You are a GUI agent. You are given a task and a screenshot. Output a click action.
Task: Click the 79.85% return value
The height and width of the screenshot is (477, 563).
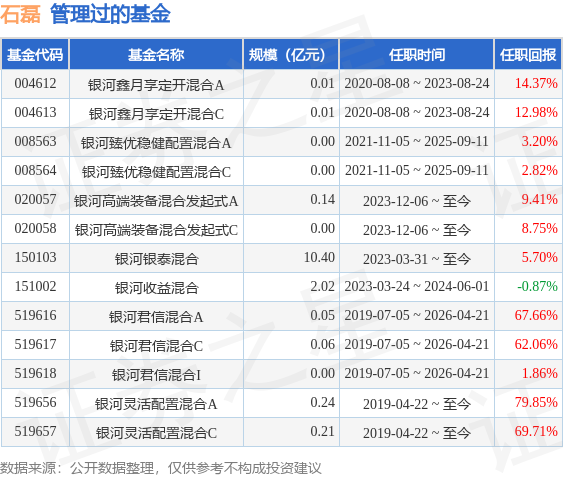(x=536, y=403)
